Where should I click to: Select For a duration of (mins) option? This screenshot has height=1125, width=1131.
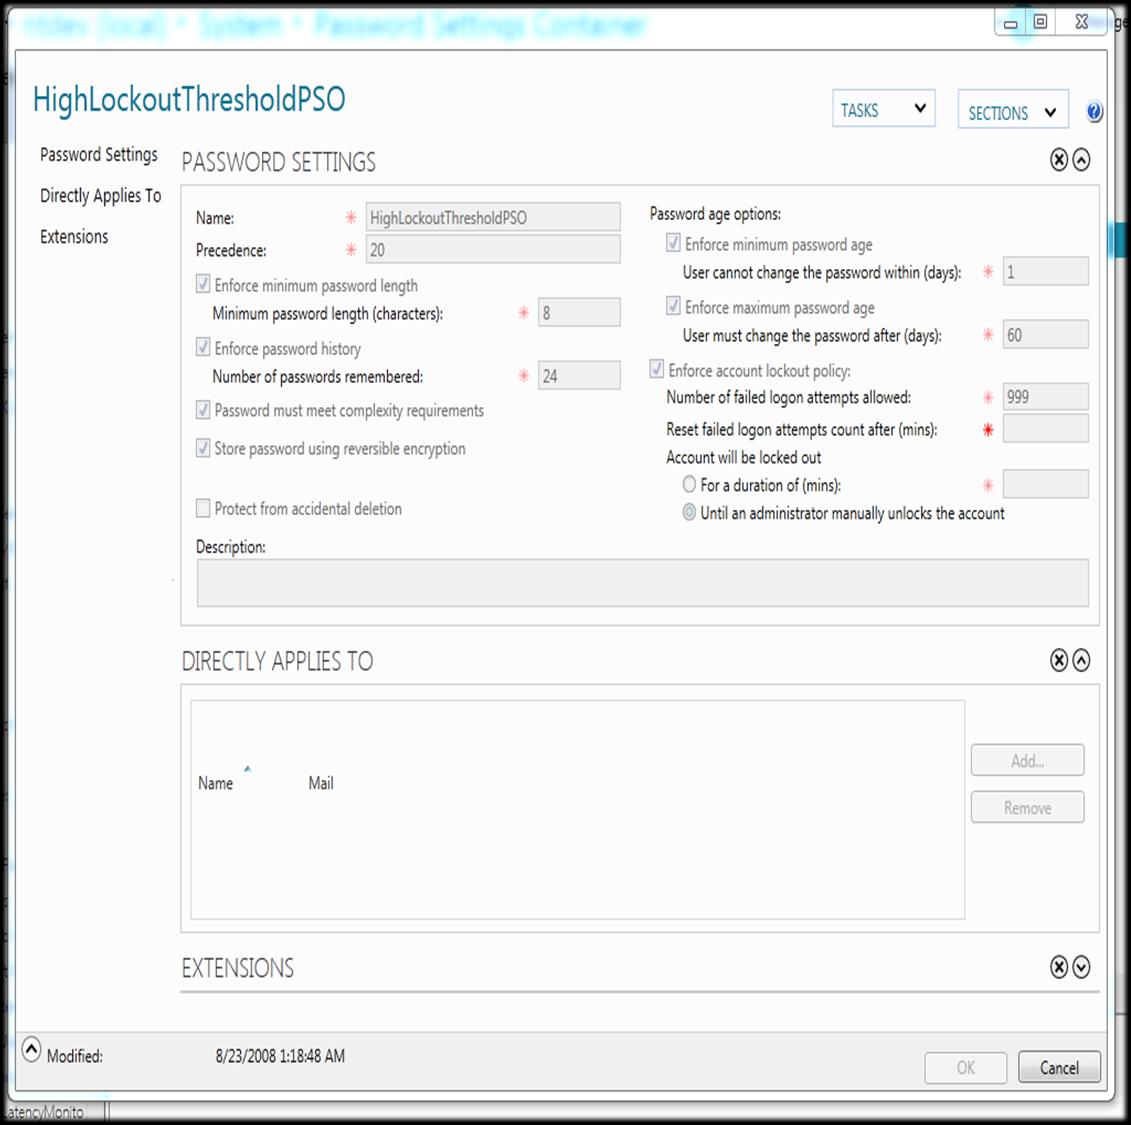tap(690, 484)
